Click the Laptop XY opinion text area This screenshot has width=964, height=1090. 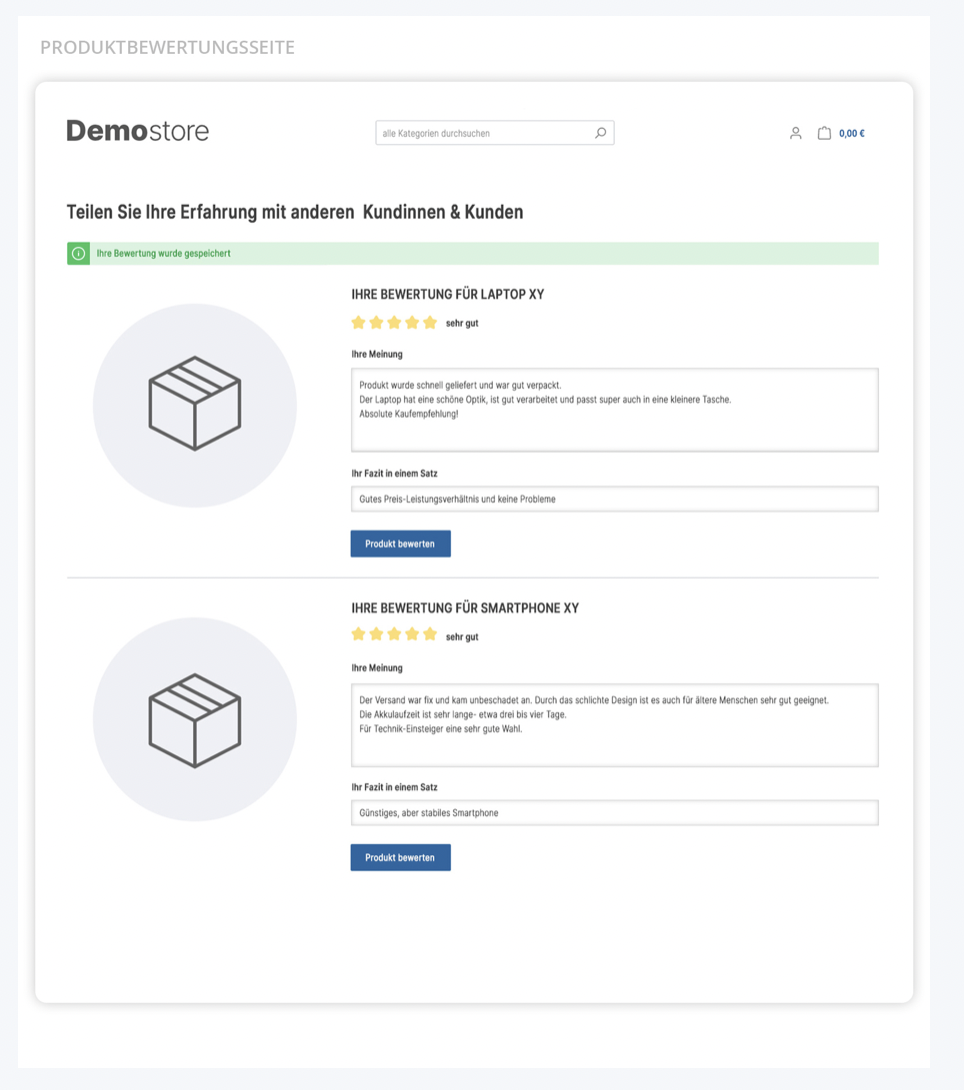(614, 410)
